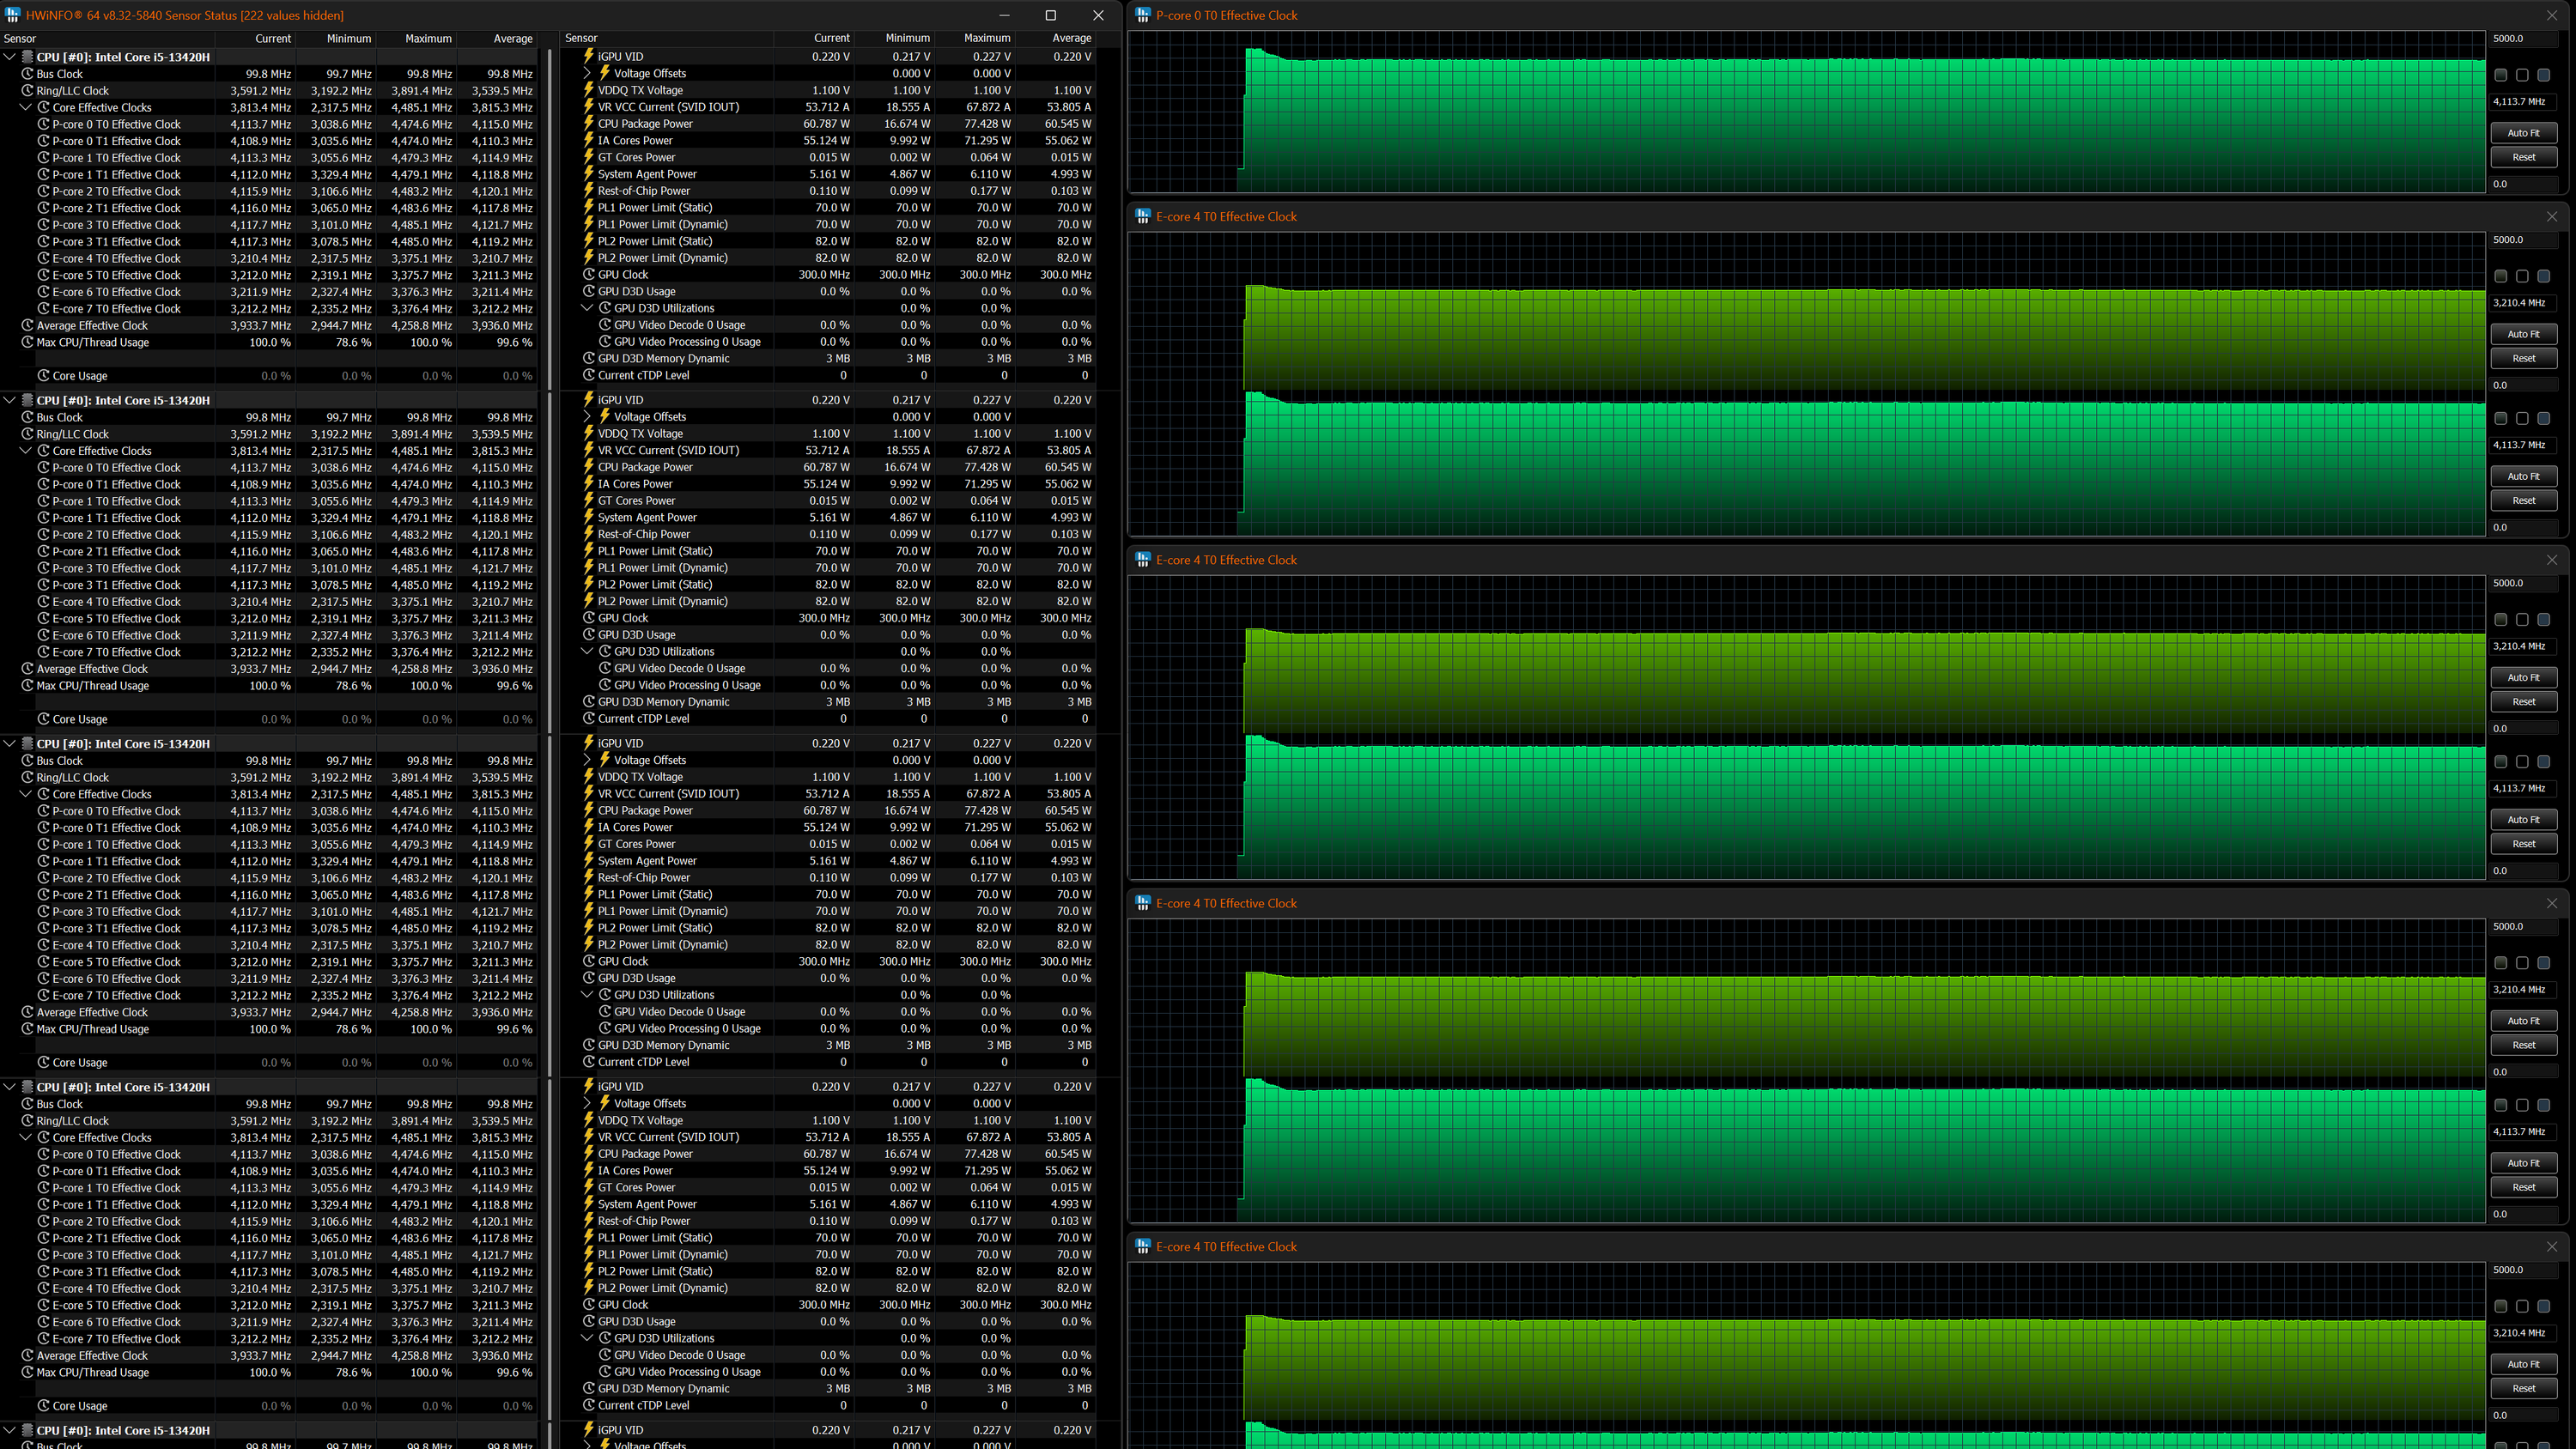
Task: Click icon of topmost GPU Video Decode 0 Usage
Action: click(605, 325)
